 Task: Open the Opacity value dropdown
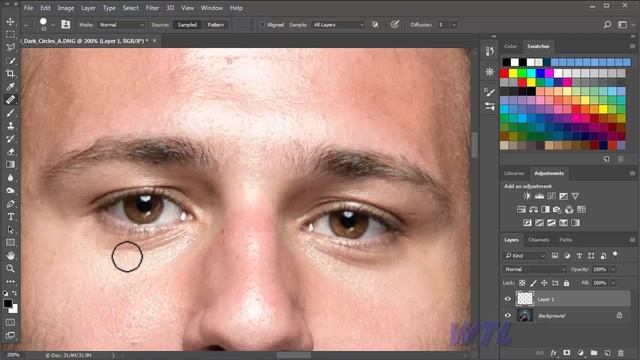(x=613, y=269)
